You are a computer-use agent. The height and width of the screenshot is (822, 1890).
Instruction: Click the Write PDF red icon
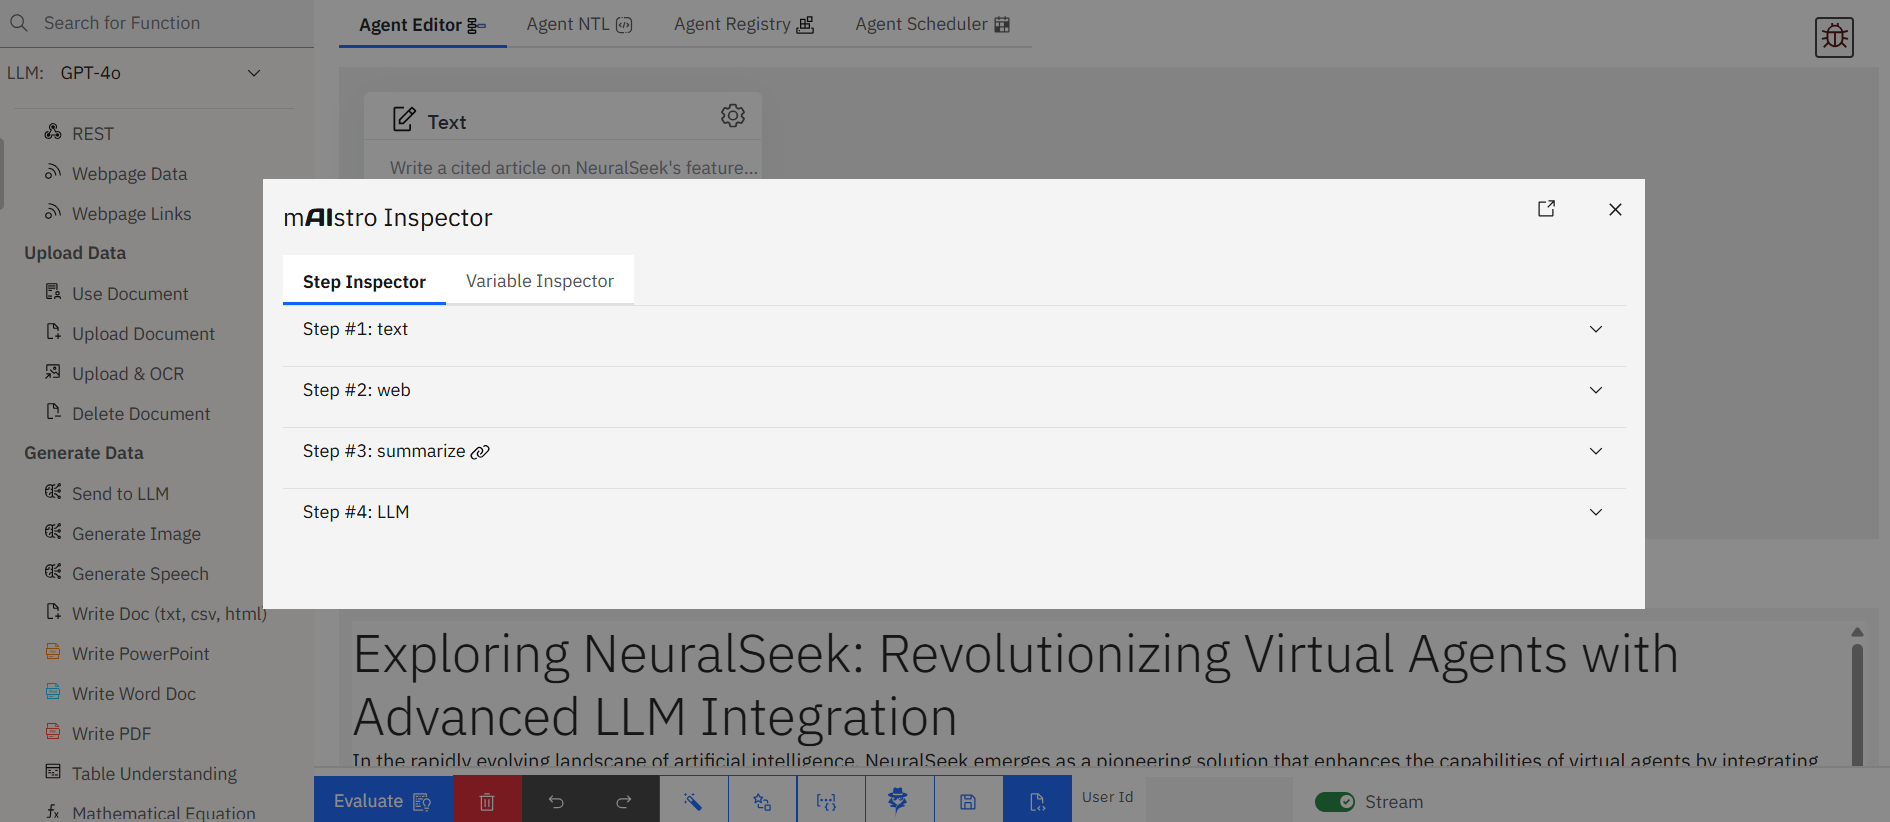pyautogui.click(x=53, y=731)
